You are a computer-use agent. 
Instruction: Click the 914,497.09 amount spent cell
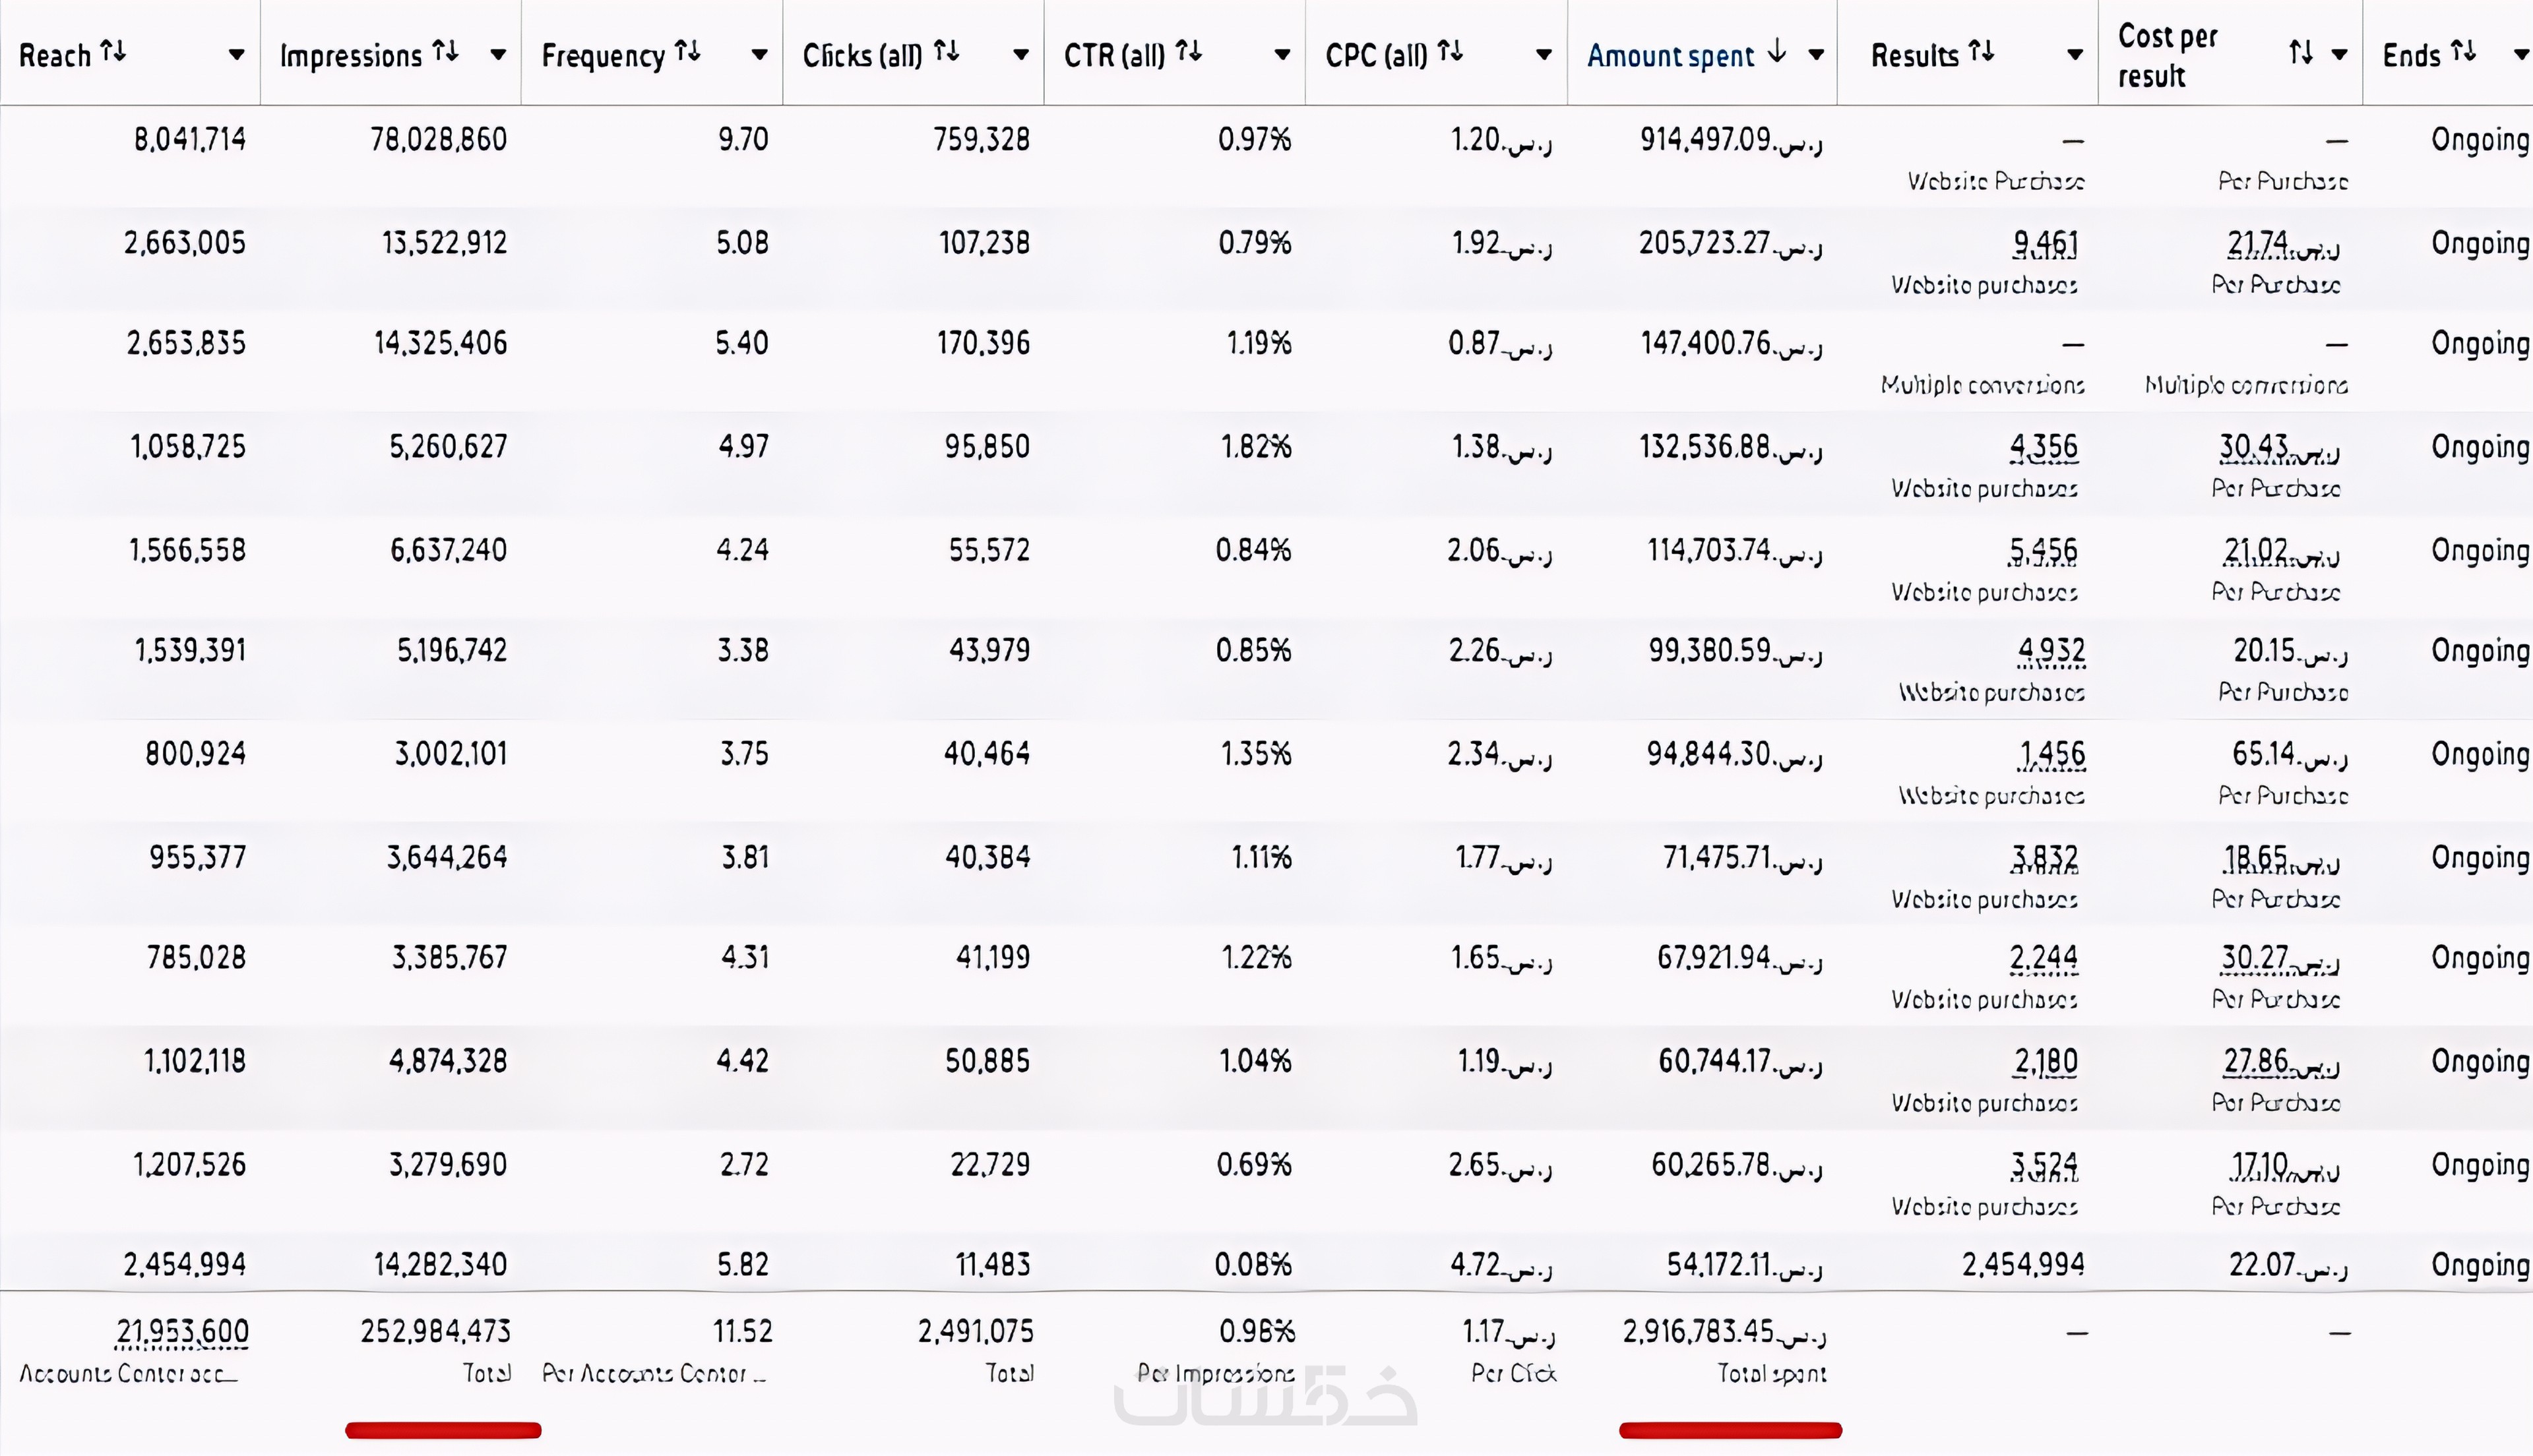(x=1730, y=140)
